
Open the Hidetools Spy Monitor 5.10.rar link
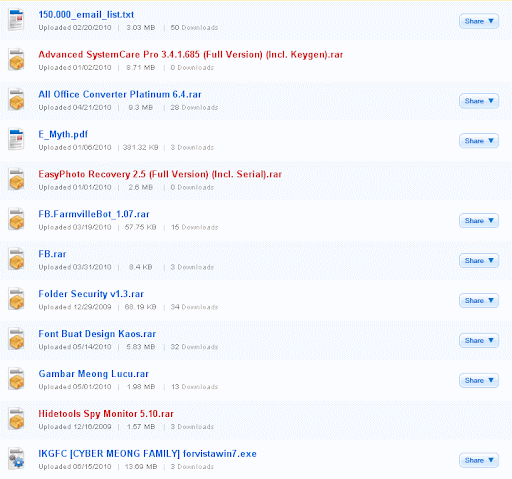tap(106, 414)
